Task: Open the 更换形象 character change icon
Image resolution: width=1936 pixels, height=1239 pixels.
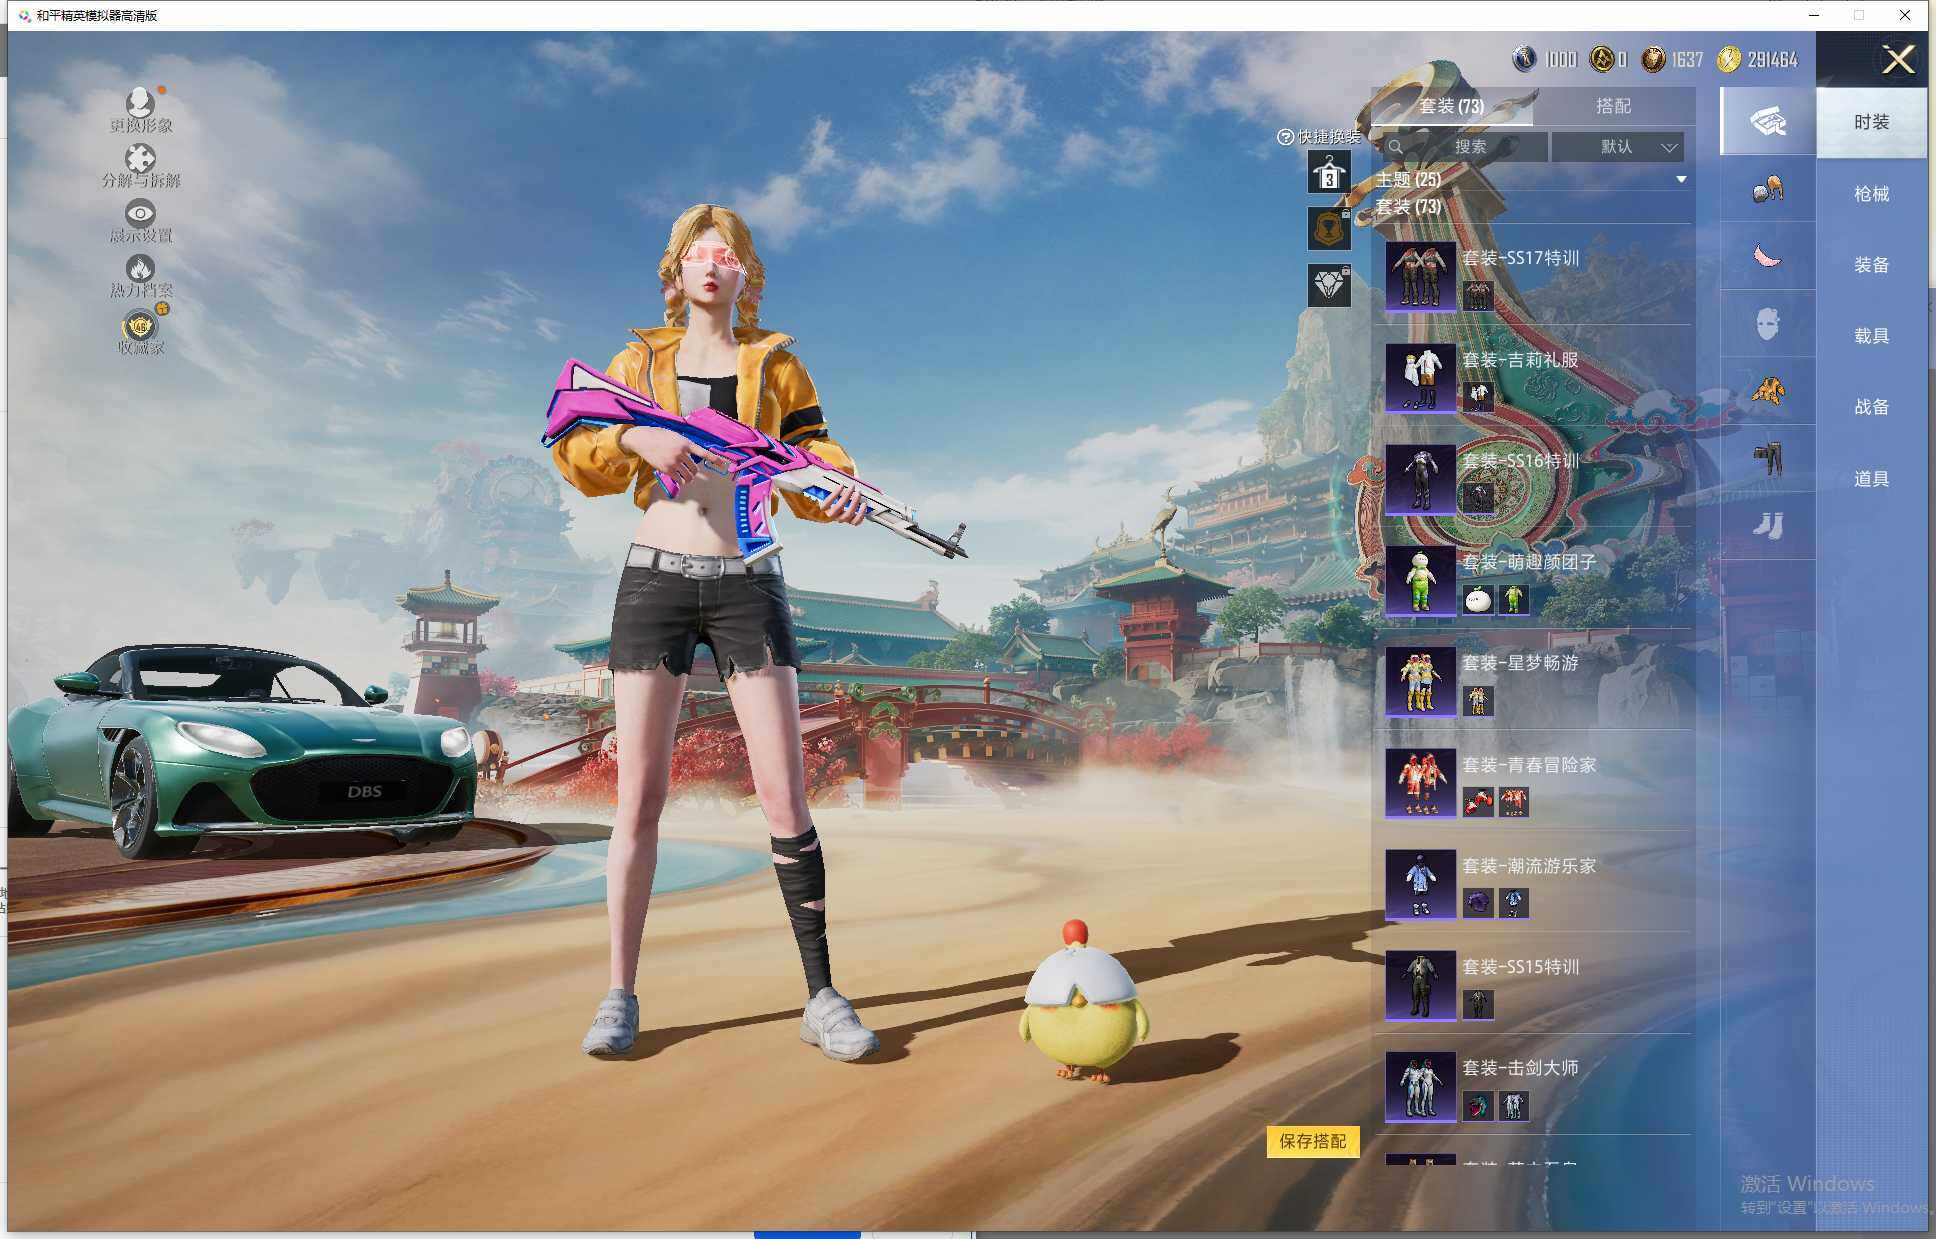Action: 140,104
